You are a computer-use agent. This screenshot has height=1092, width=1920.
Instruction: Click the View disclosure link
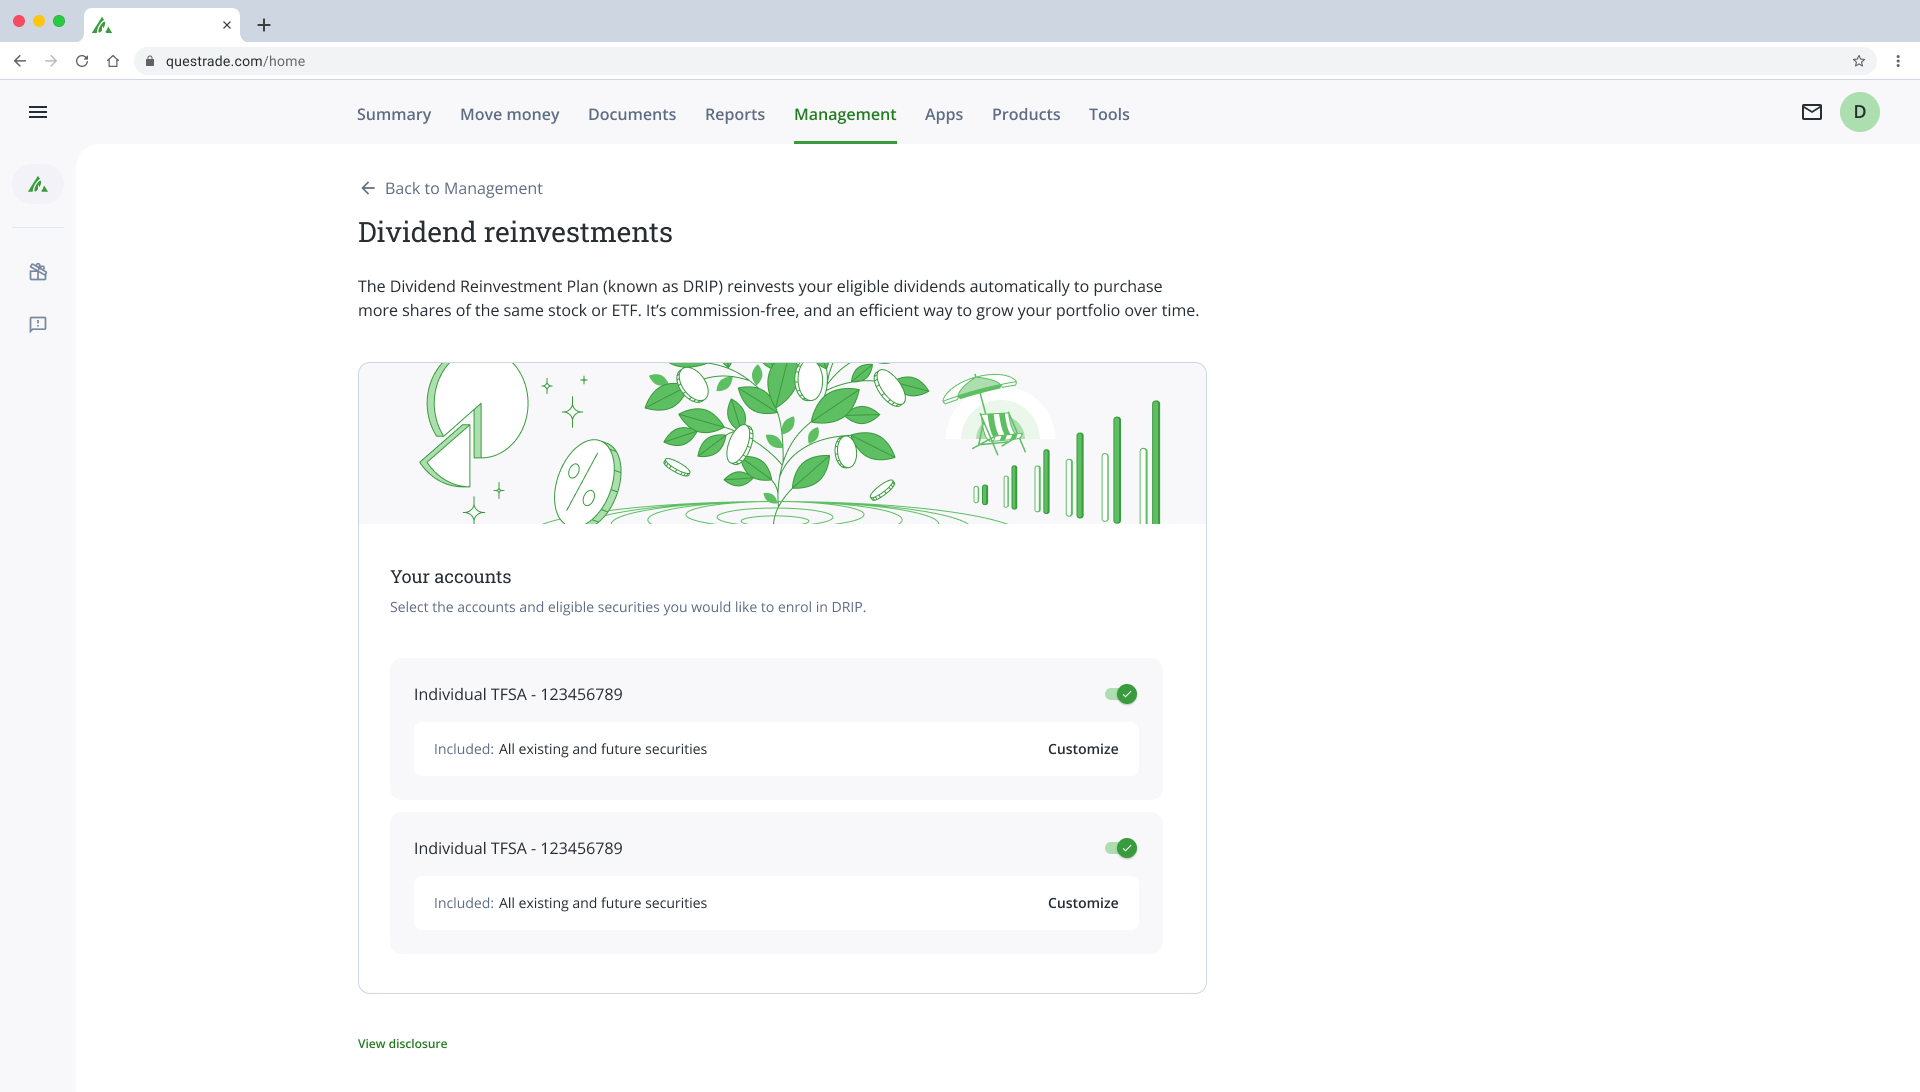402,1043
